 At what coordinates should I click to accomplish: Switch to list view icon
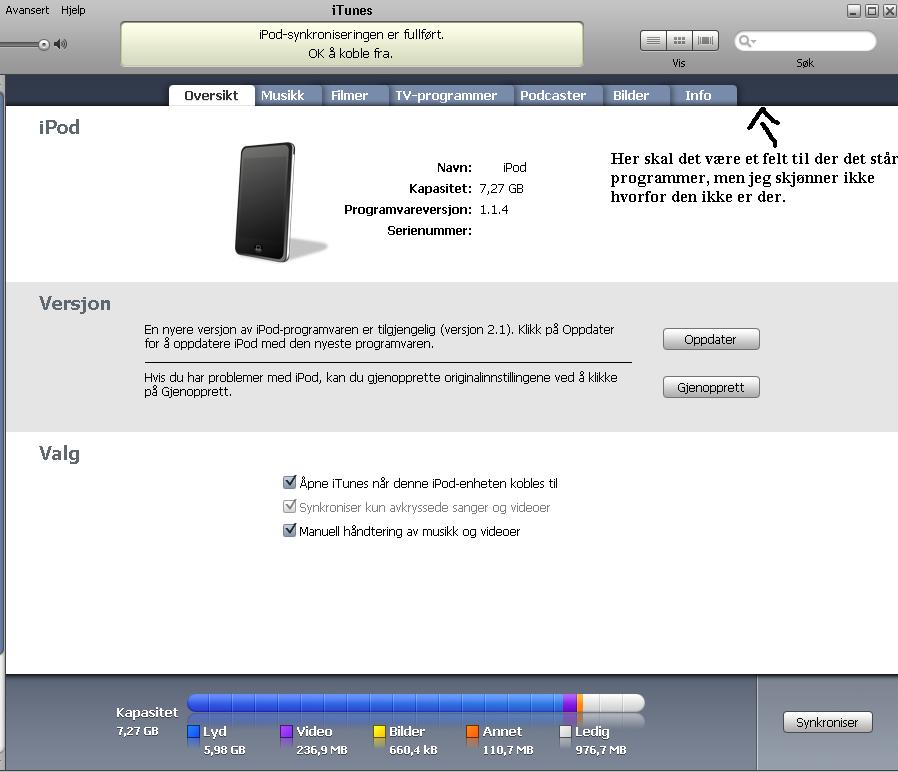pos(653,41)
